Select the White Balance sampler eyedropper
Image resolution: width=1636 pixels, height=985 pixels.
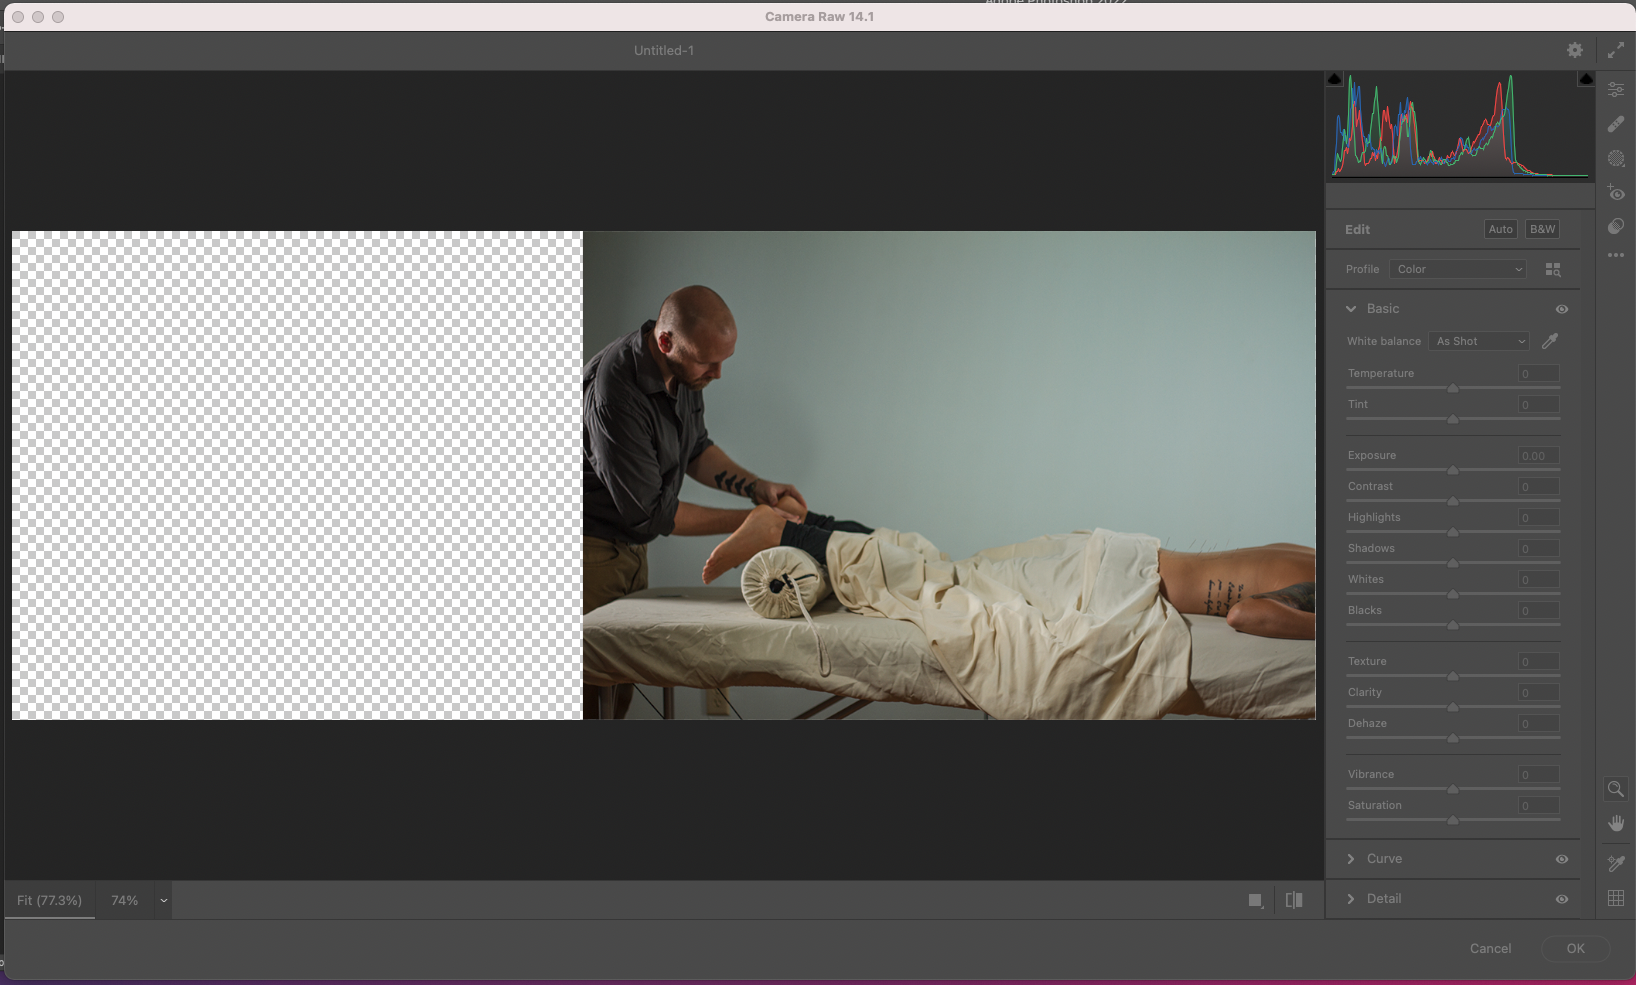tap(1550, 341)
